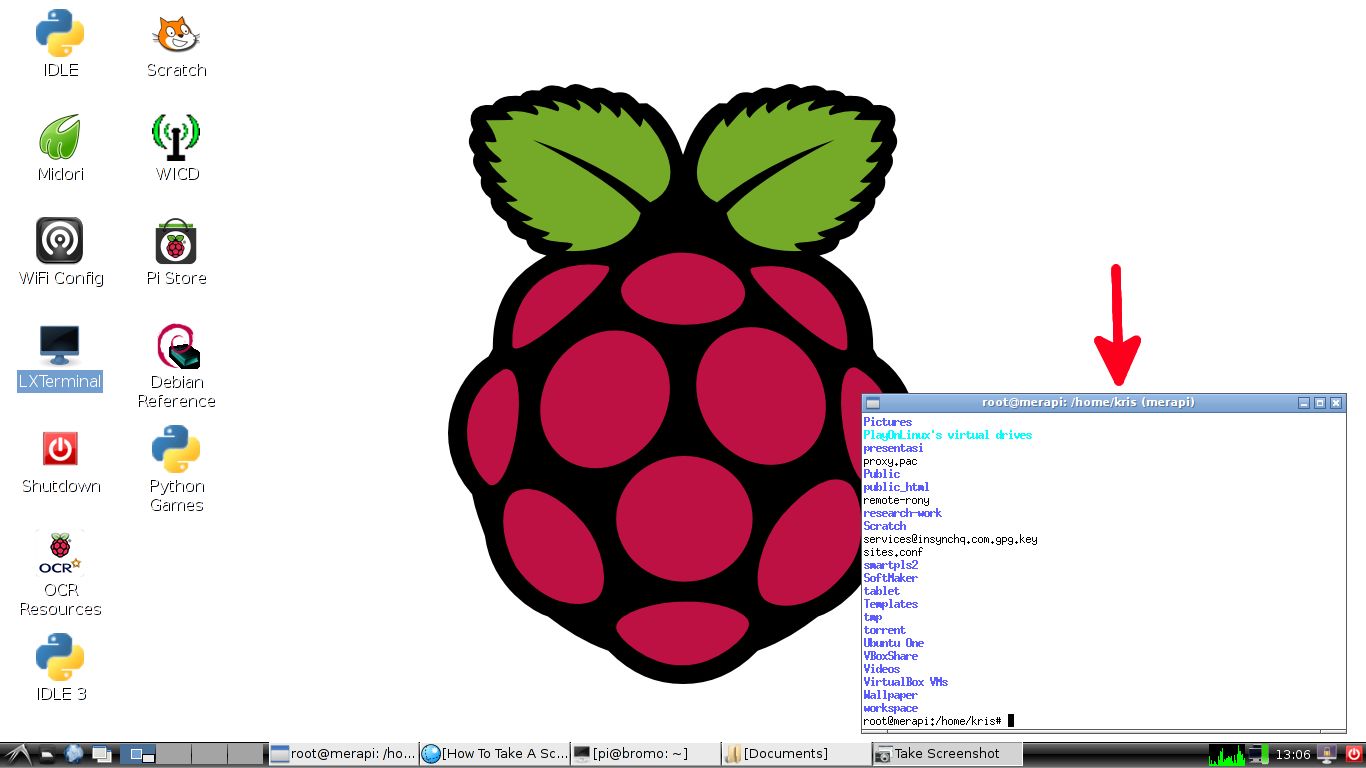Restore the Documents window from the taskbar
The height and width of the screenshot is (768, 1366).
pos(796,754)
